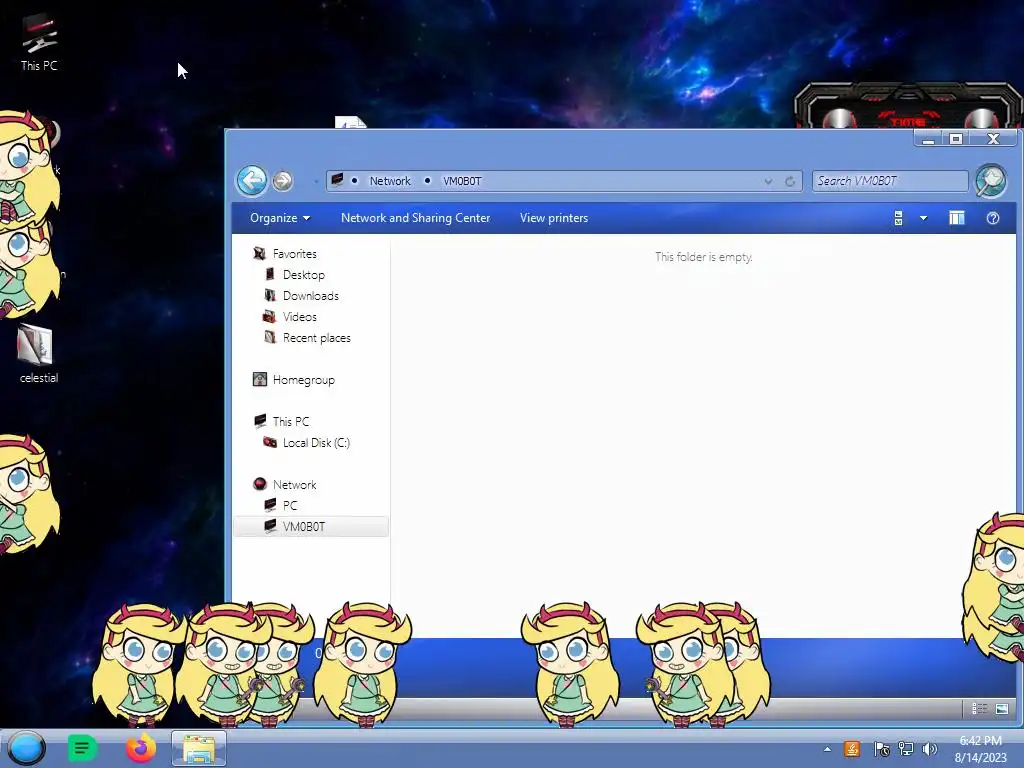
Task: Open File Explorer taskbar button
Action: [x=199, y=748]
